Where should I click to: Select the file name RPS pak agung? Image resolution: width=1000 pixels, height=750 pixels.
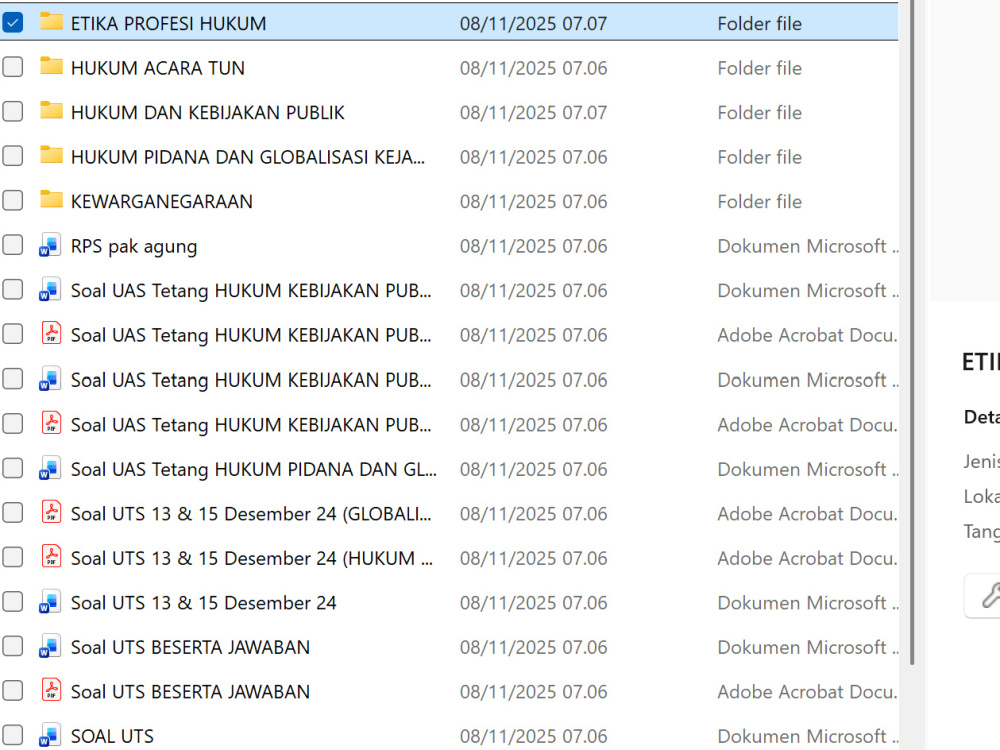point(134,247)
